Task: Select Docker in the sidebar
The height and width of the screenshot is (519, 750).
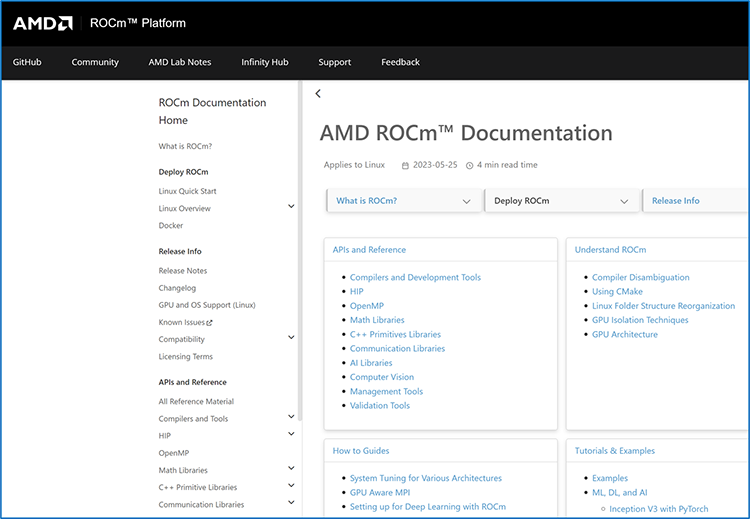Action: [x=171, y=225]
